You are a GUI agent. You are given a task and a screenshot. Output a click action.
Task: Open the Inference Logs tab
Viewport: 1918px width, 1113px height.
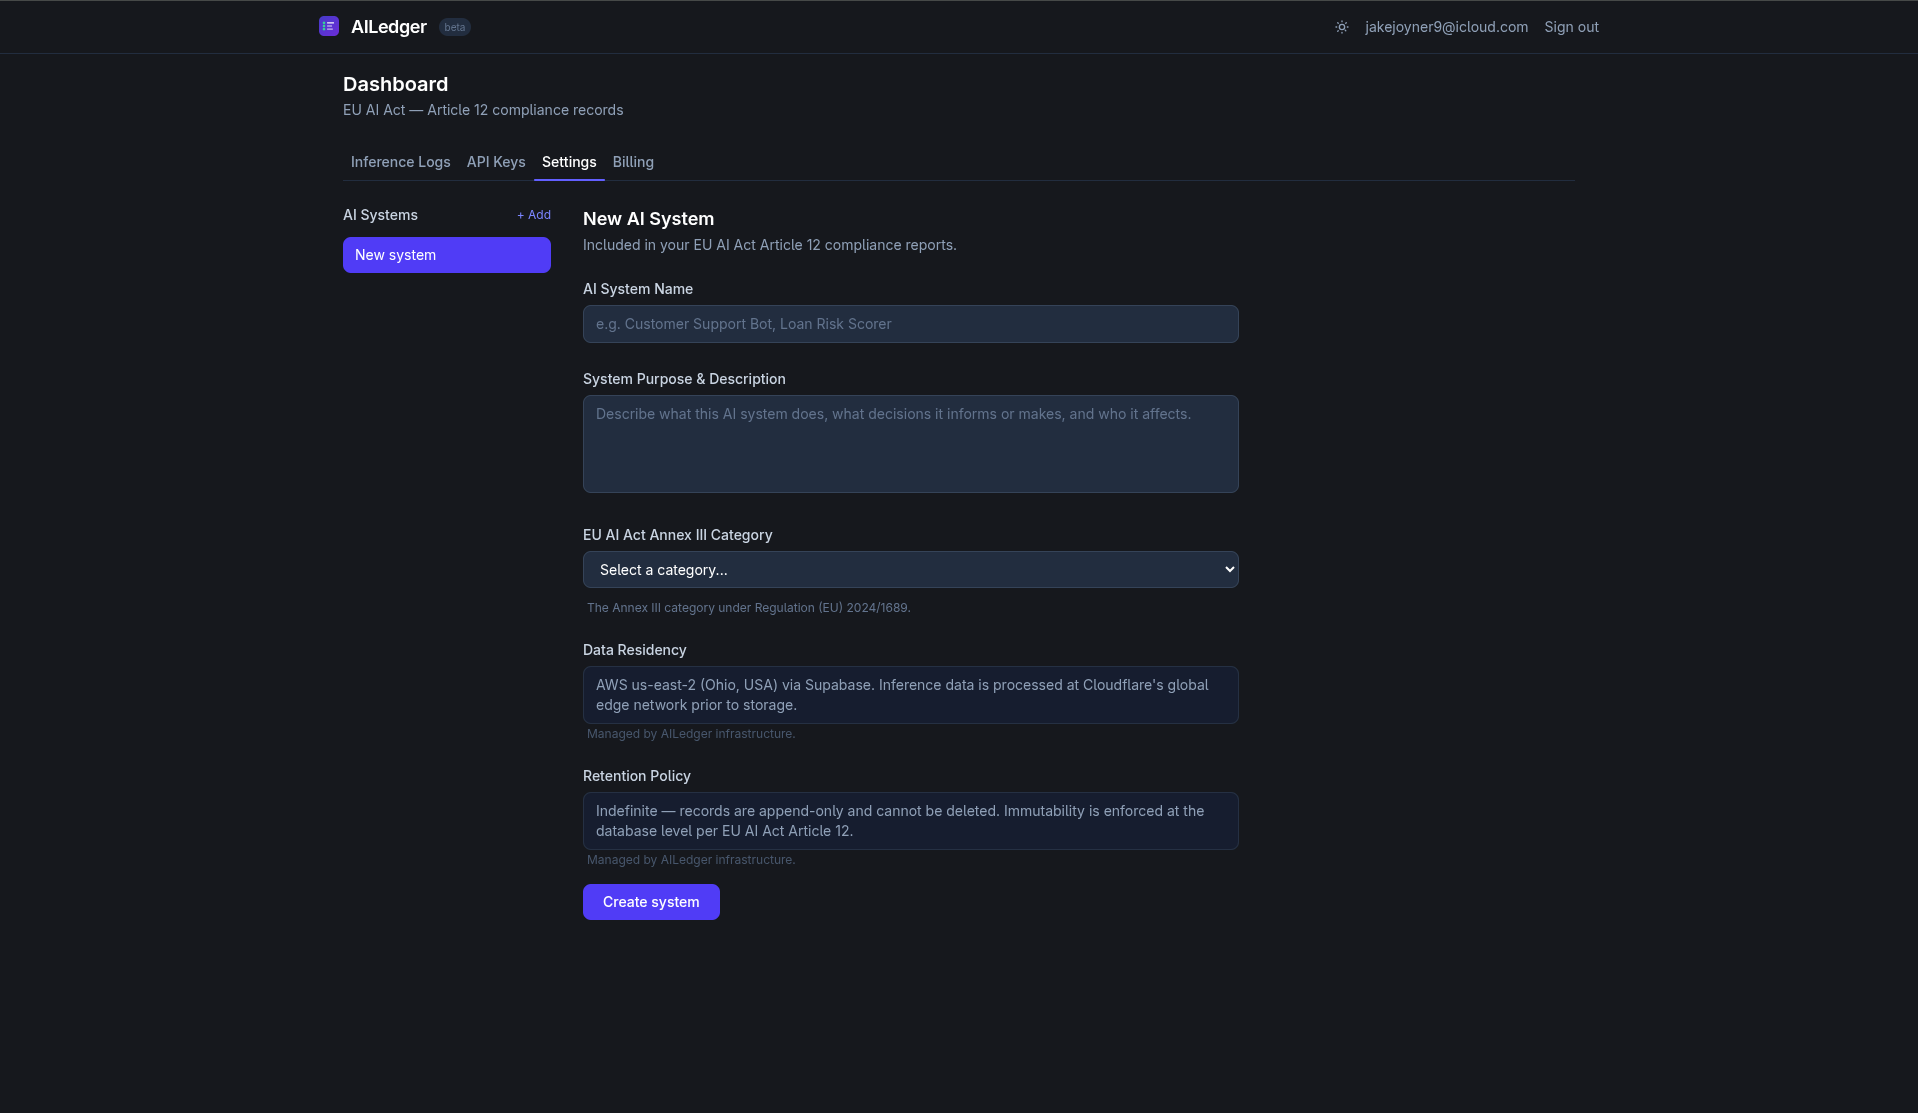(x=400, y=162)
